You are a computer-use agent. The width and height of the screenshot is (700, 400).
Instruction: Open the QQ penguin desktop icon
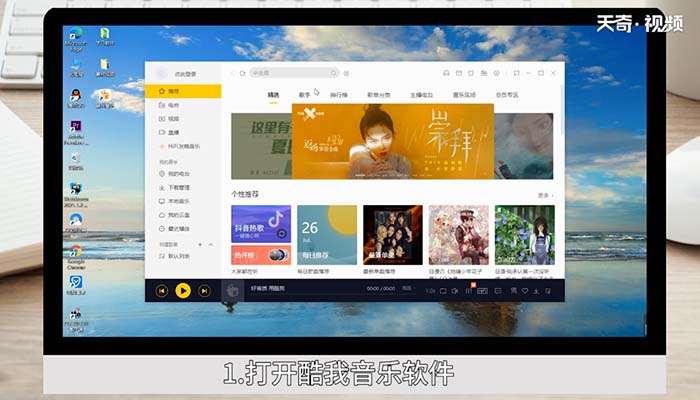[x=76, y=99]
